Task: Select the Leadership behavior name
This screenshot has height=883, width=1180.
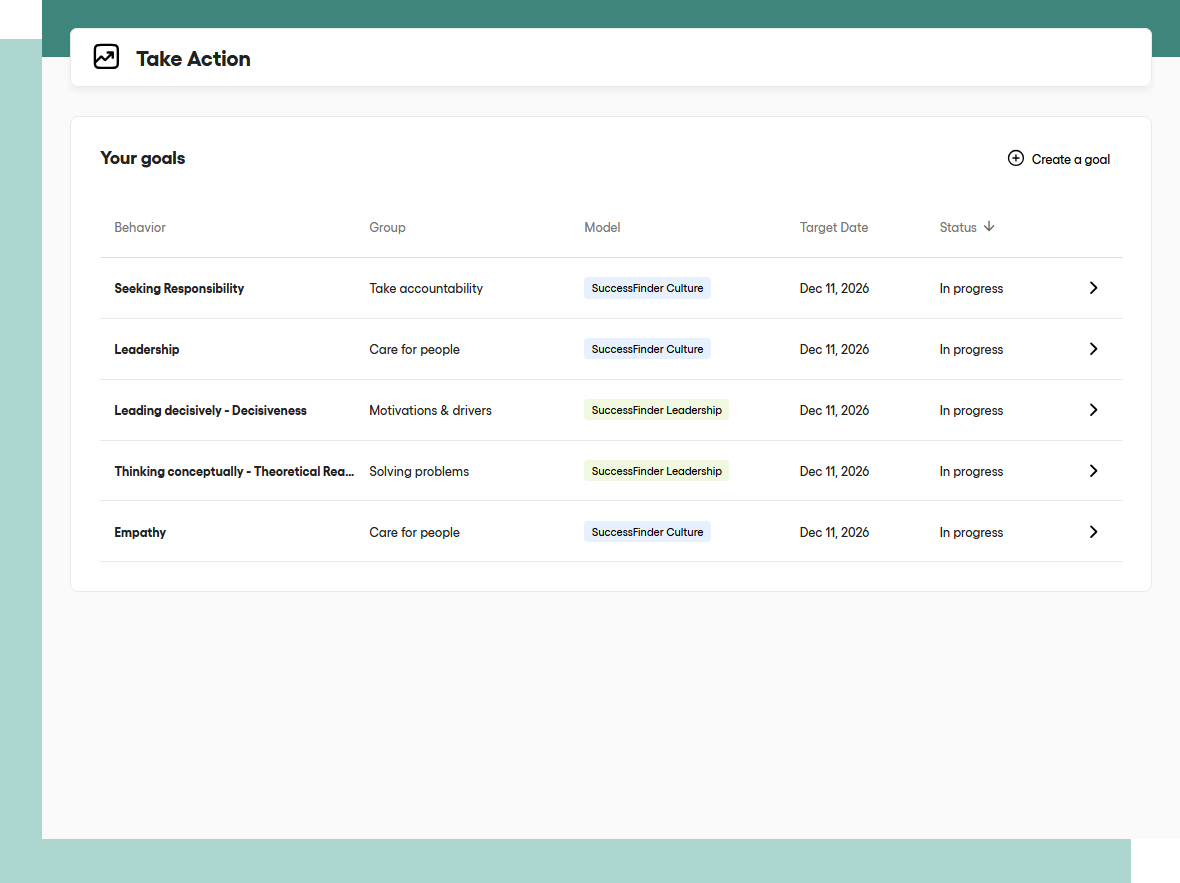Action: (x=147, y=349)
